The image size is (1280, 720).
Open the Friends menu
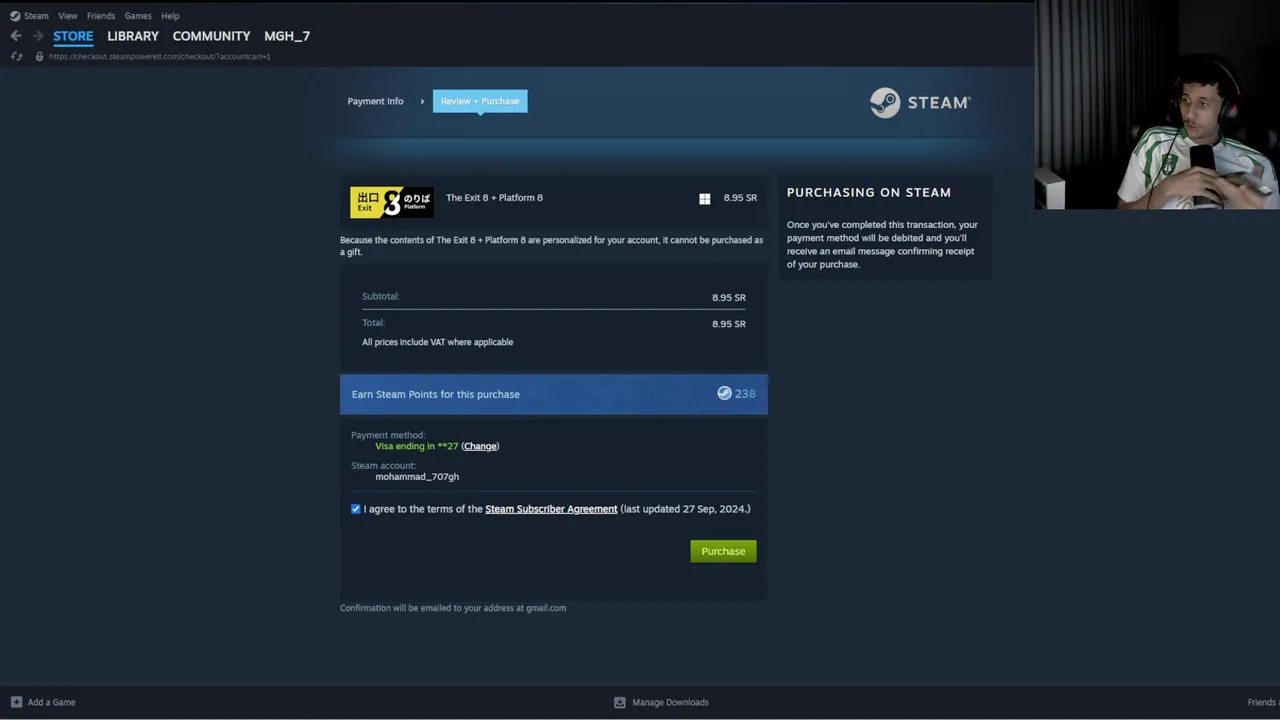(x=101, y=16)
